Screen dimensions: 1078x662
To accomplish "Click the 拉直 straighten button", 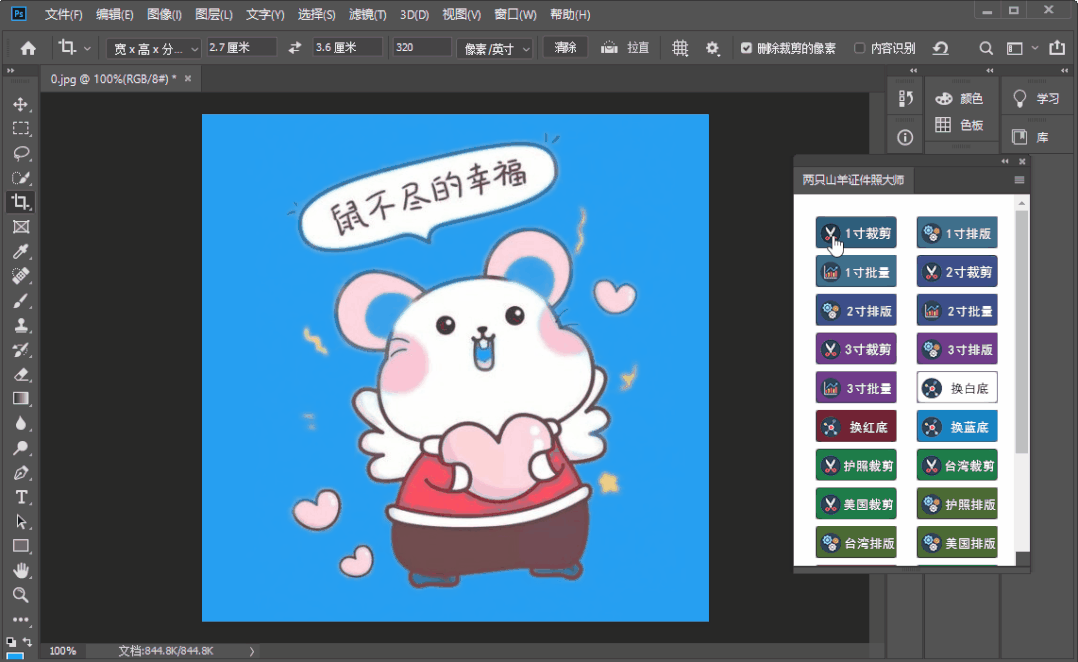I will [x=625, y=47].
